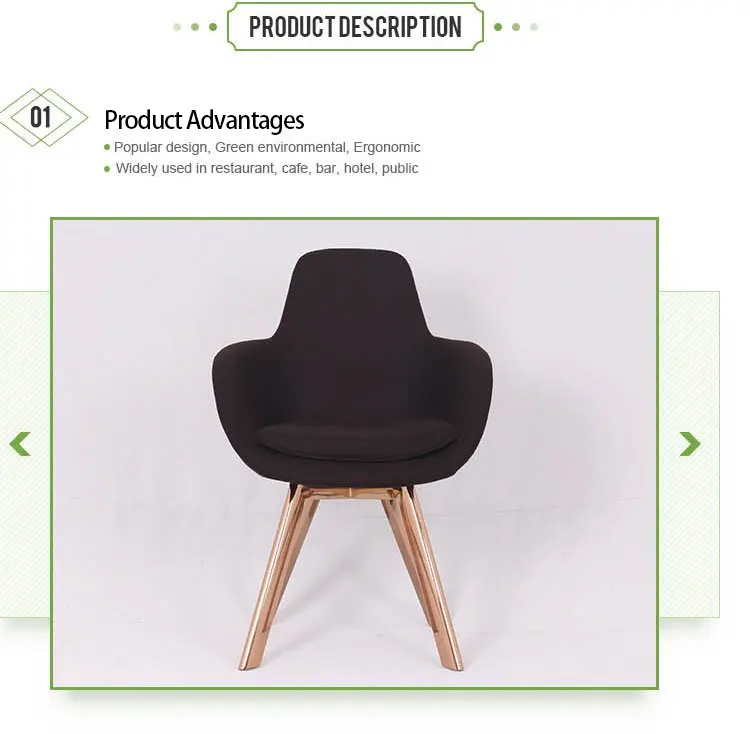750x734 pixels.
Task: Click the Popular design, Green environmental text line
Action: [x=267, y=147]
